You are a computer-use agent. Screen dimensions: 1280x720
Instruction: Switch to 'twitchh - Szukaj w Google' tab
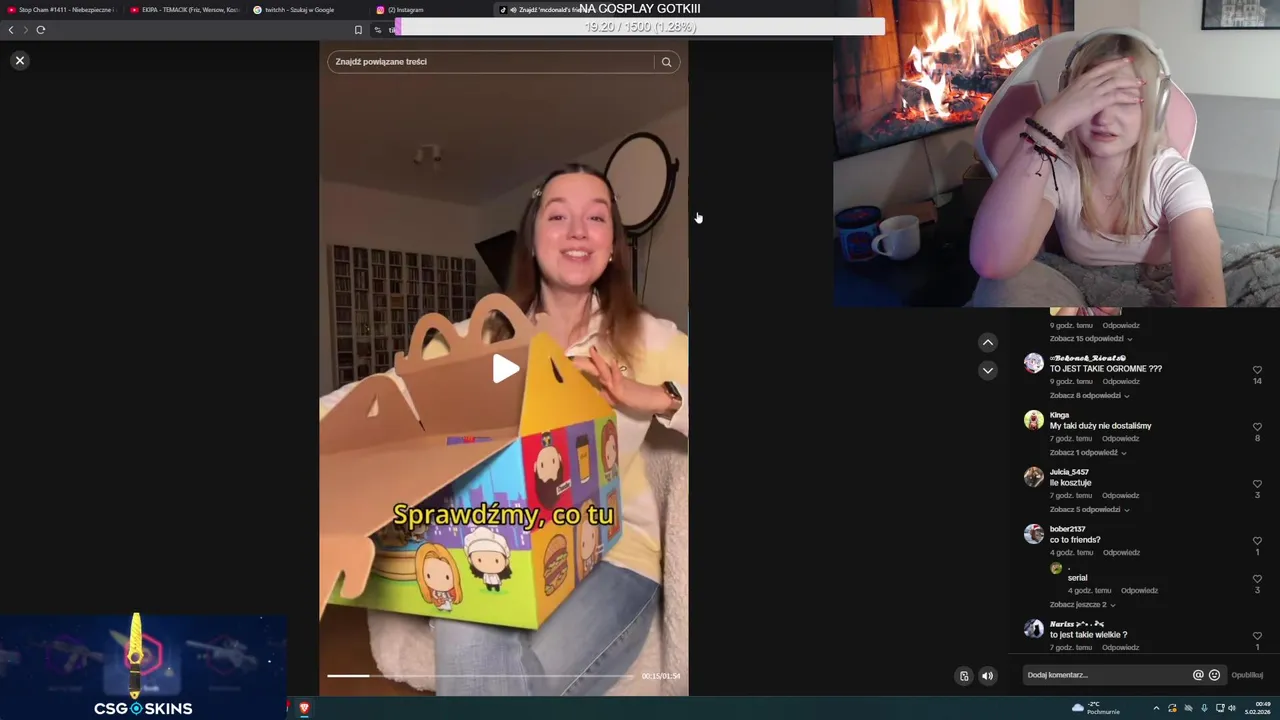click(x=308, y=10)
